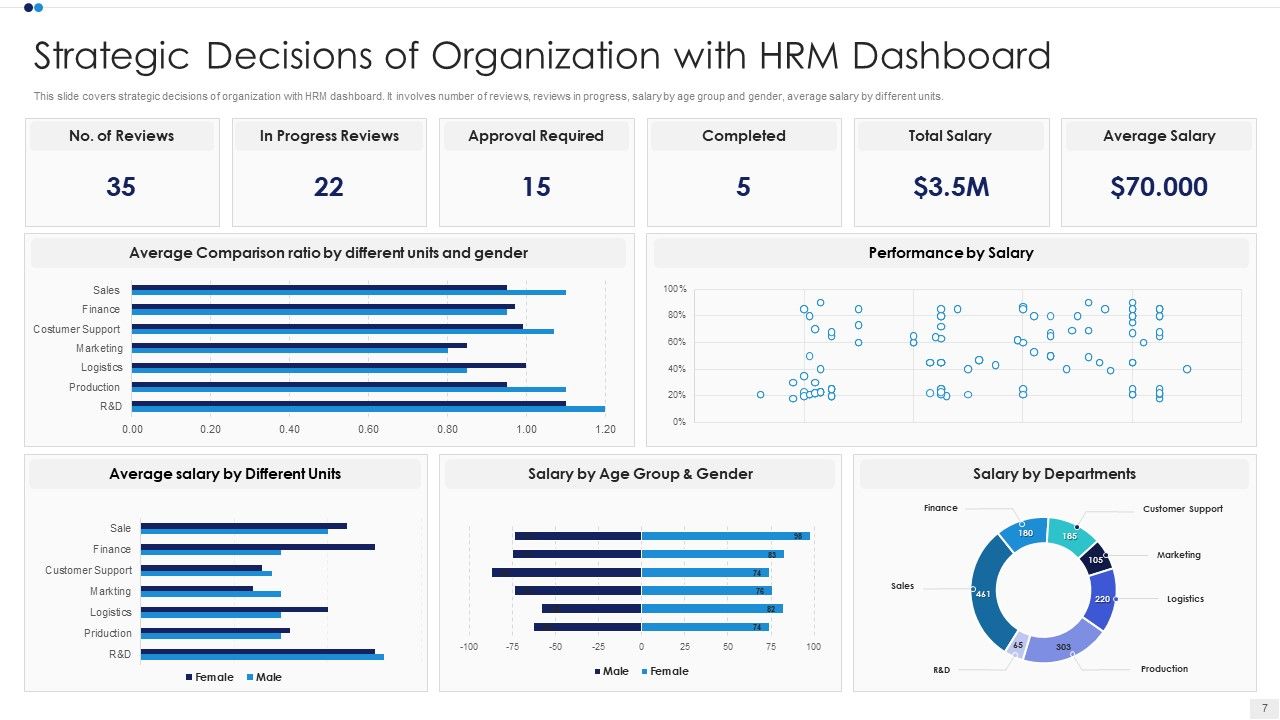Select 'Sales' callout label beside donut chart

click(902, 586)
